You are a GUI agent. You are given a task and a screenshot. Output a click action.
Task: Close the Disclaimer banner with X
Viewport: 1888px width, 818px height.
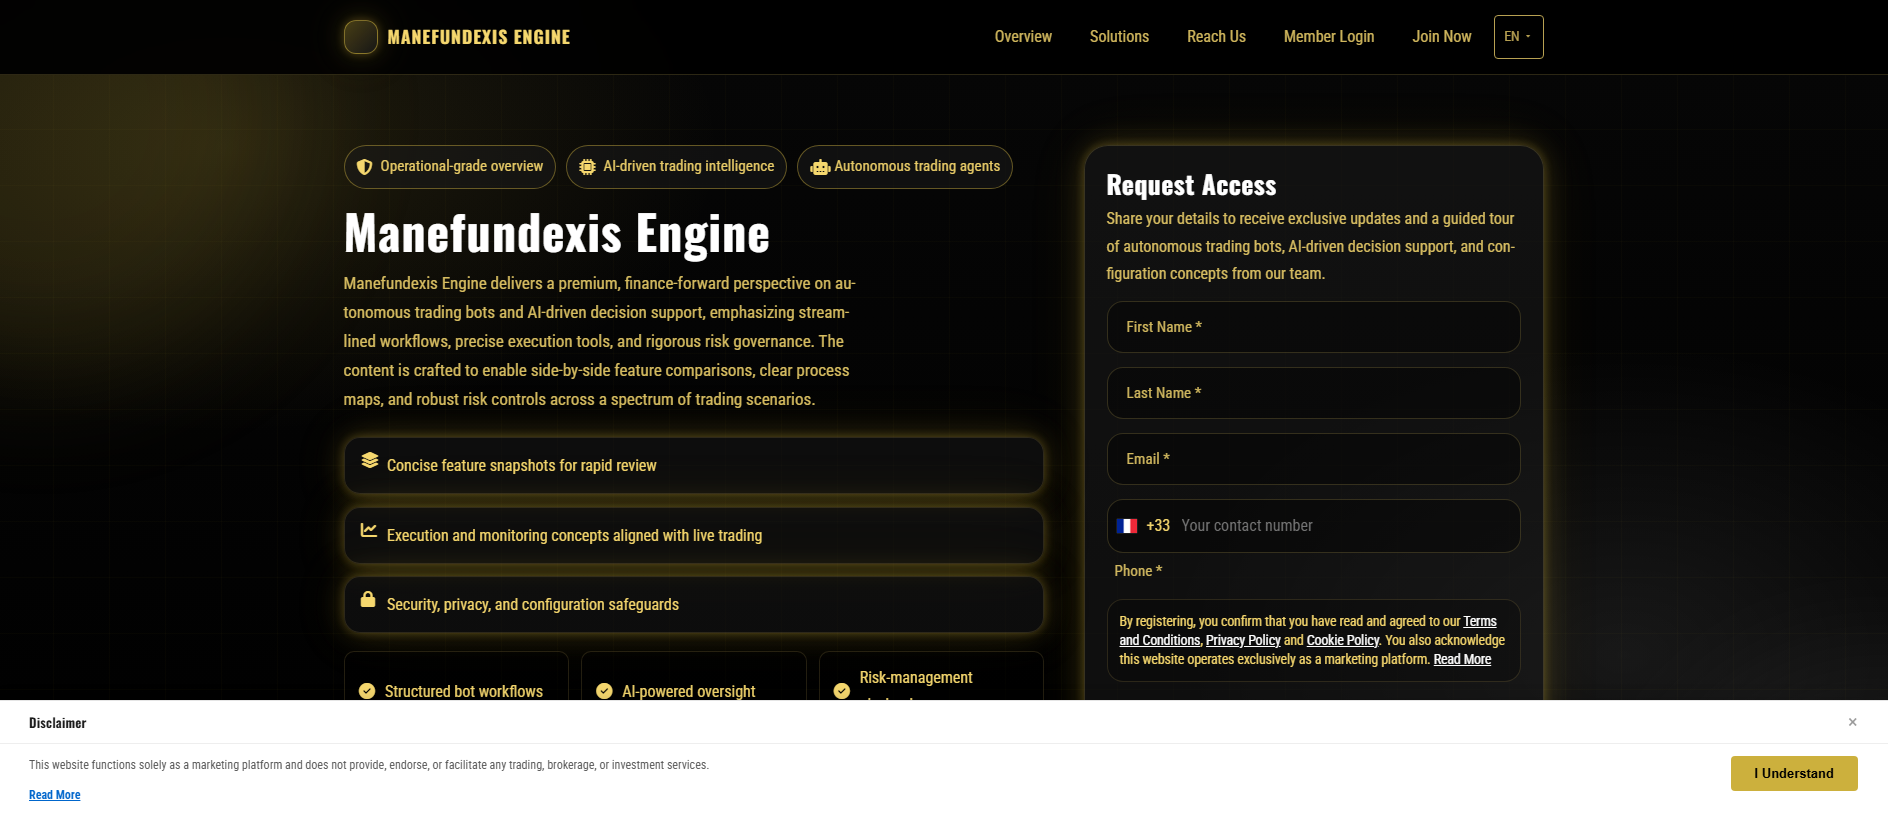[1853, 722]
